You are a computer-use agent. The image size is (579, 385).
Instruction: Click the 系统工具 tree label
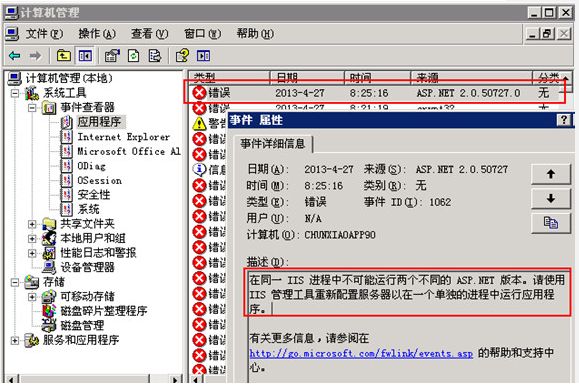click(65, 93)
